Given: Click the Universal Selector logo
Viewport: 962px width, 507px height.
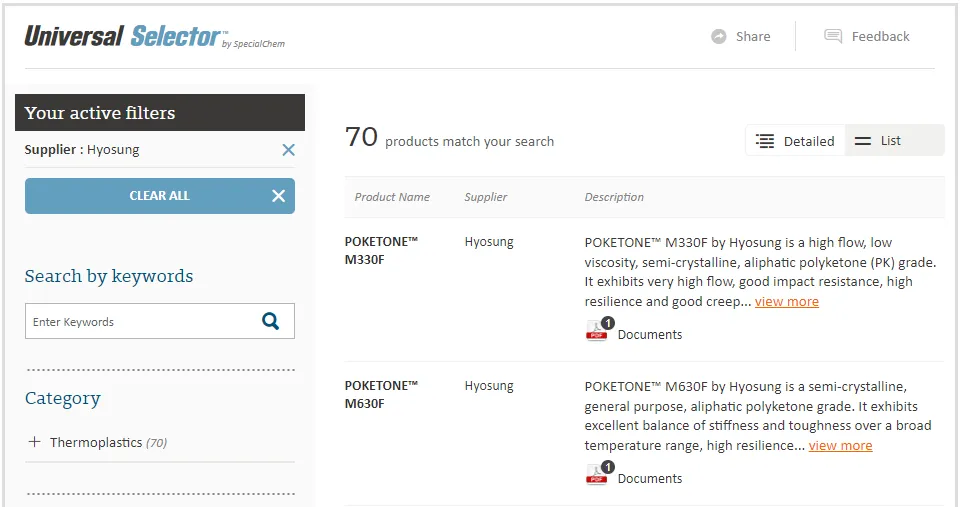Looking at the screenshot, I should (154, 37).
